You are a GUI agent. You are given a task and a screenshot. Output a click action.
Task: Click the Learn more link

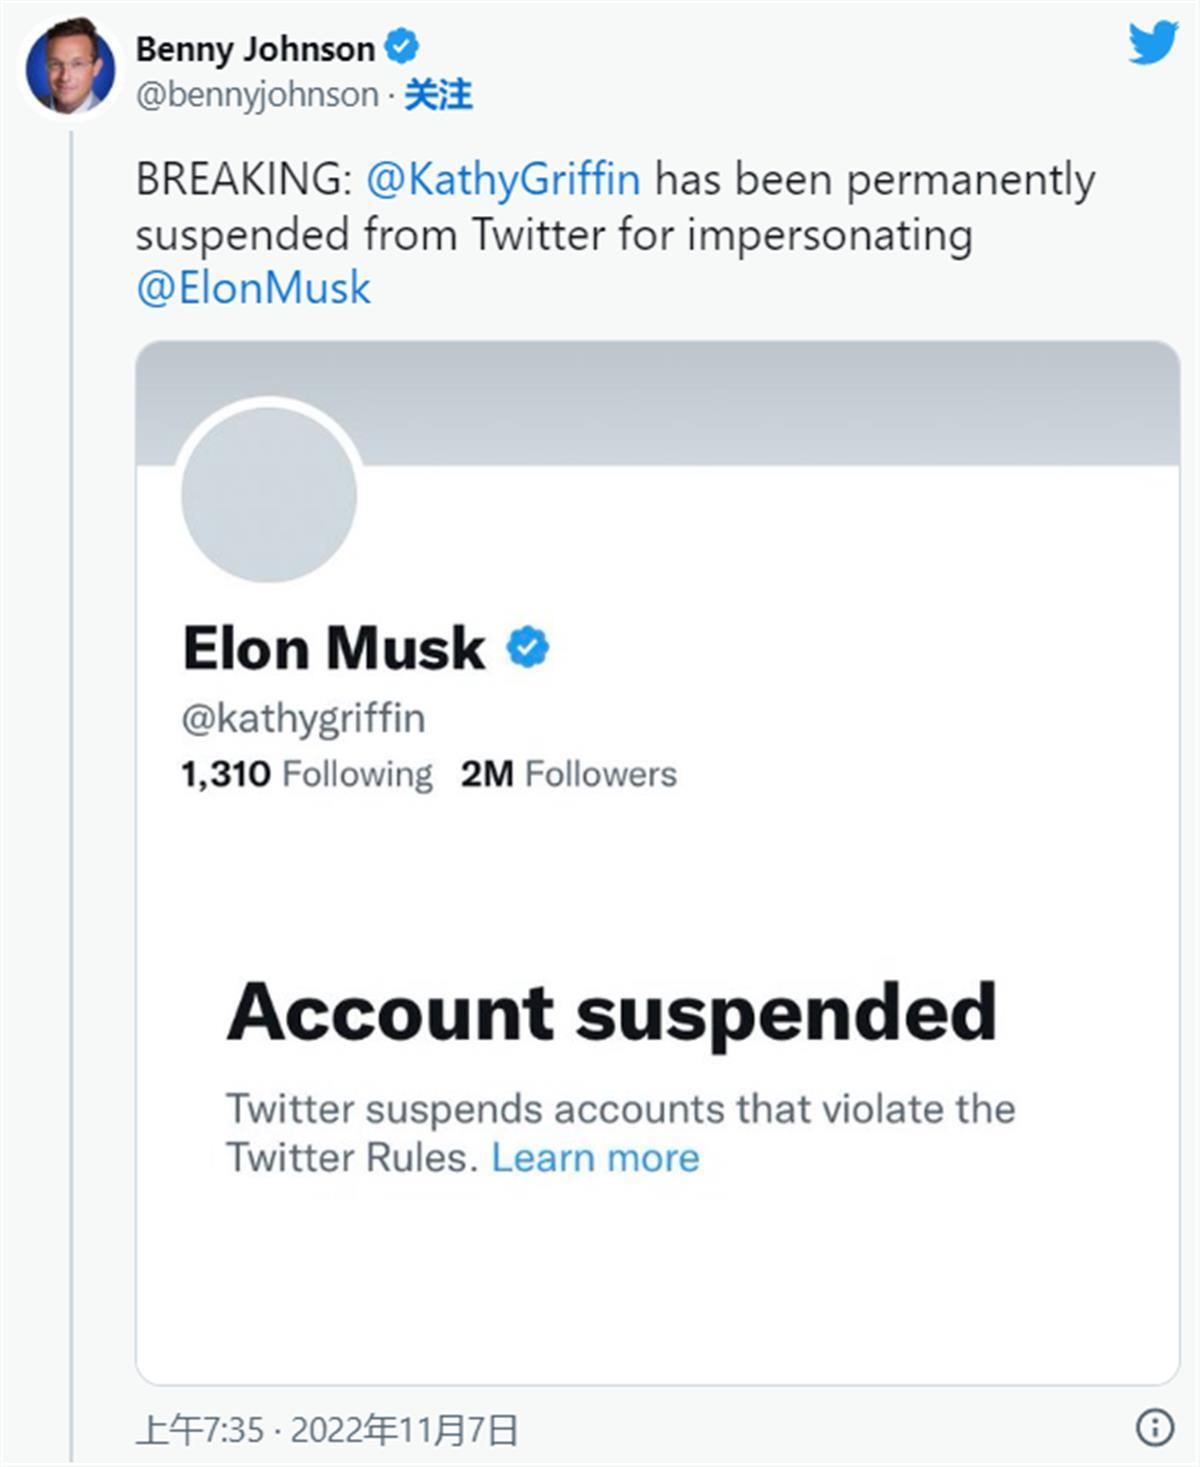[595, 1157]
